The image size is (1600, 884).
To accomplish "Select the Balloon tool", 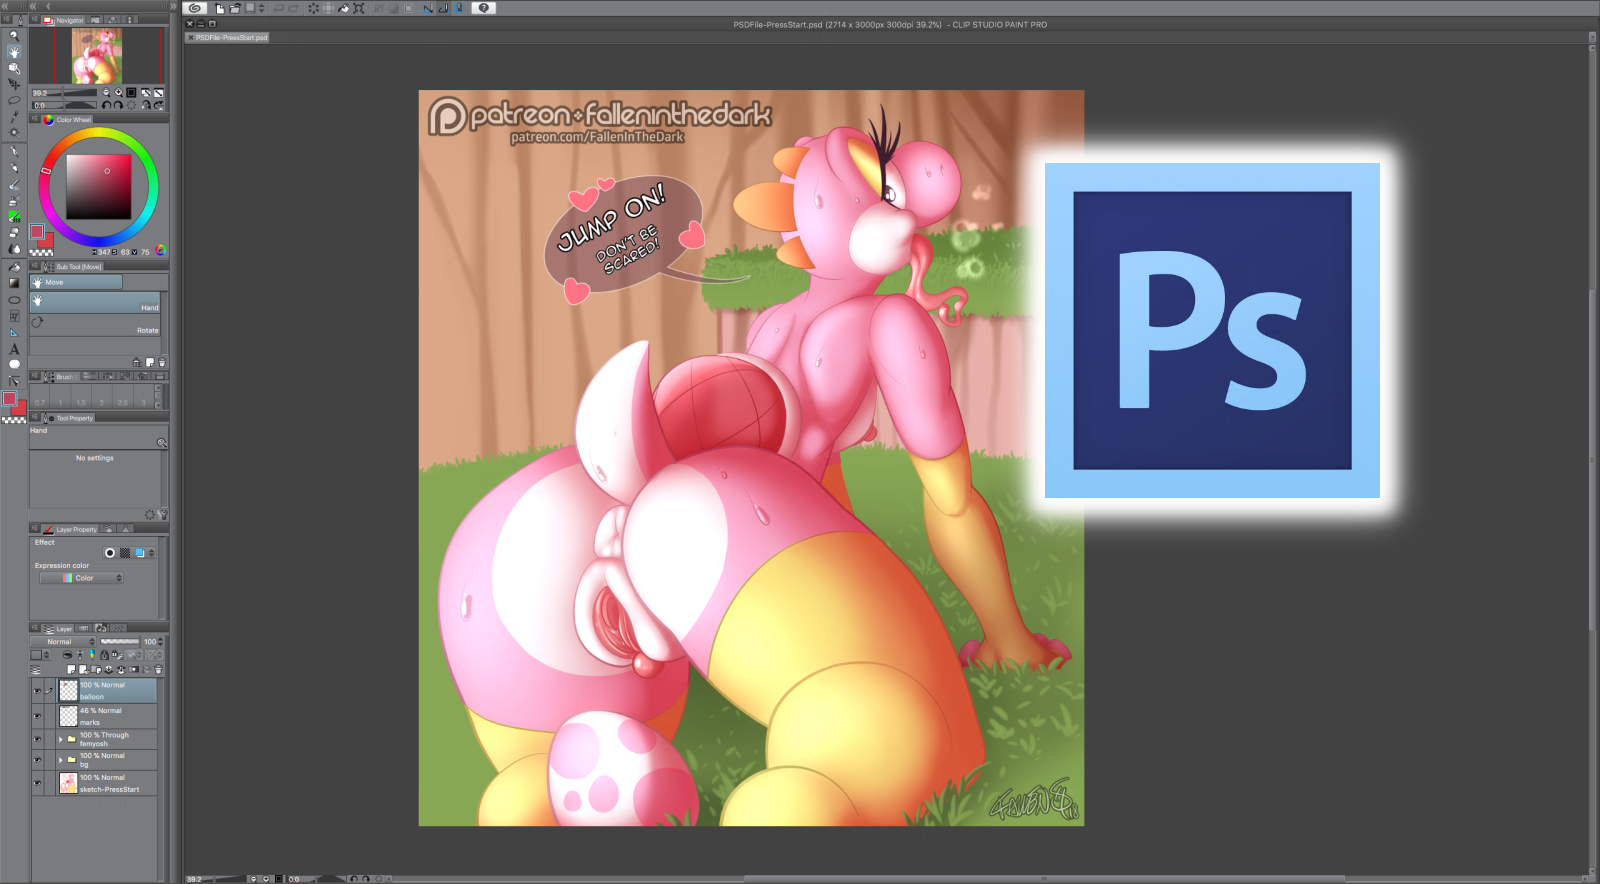I will click(x=14, y=364).
